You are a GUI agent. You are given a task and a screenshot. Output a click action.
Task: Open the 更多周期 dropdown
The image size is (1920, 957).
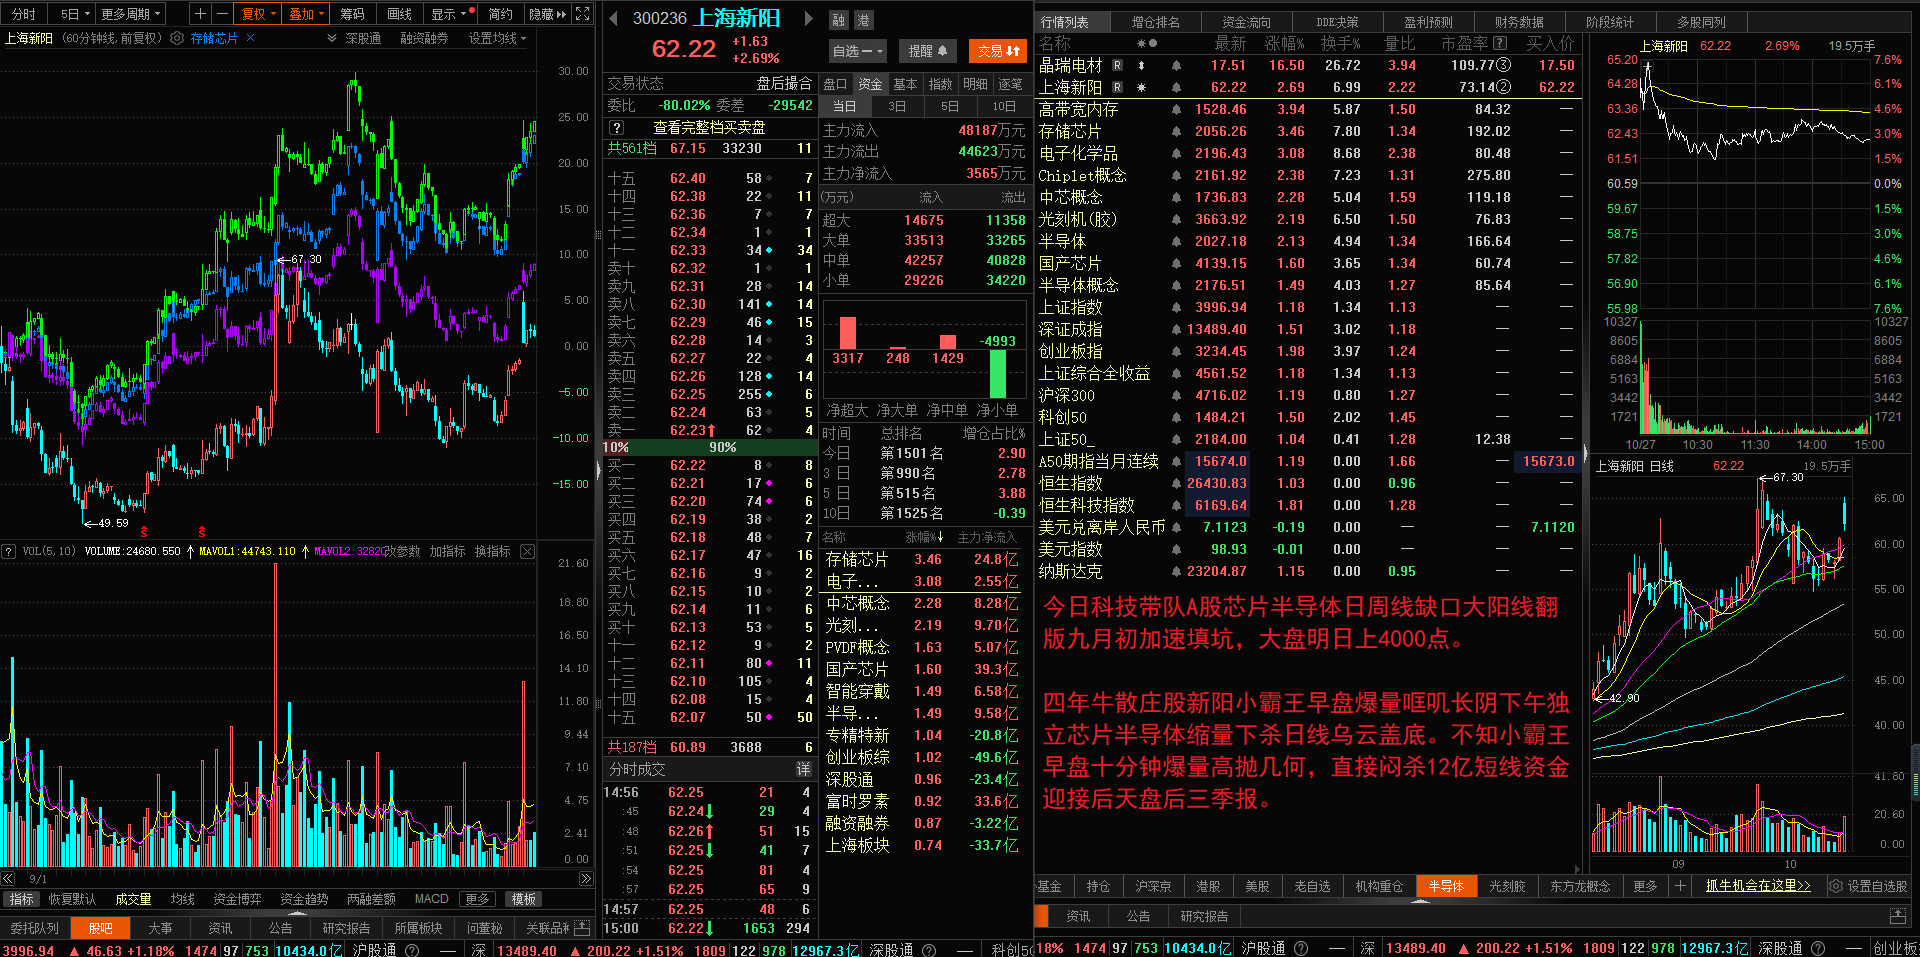(x=131, y=14)
